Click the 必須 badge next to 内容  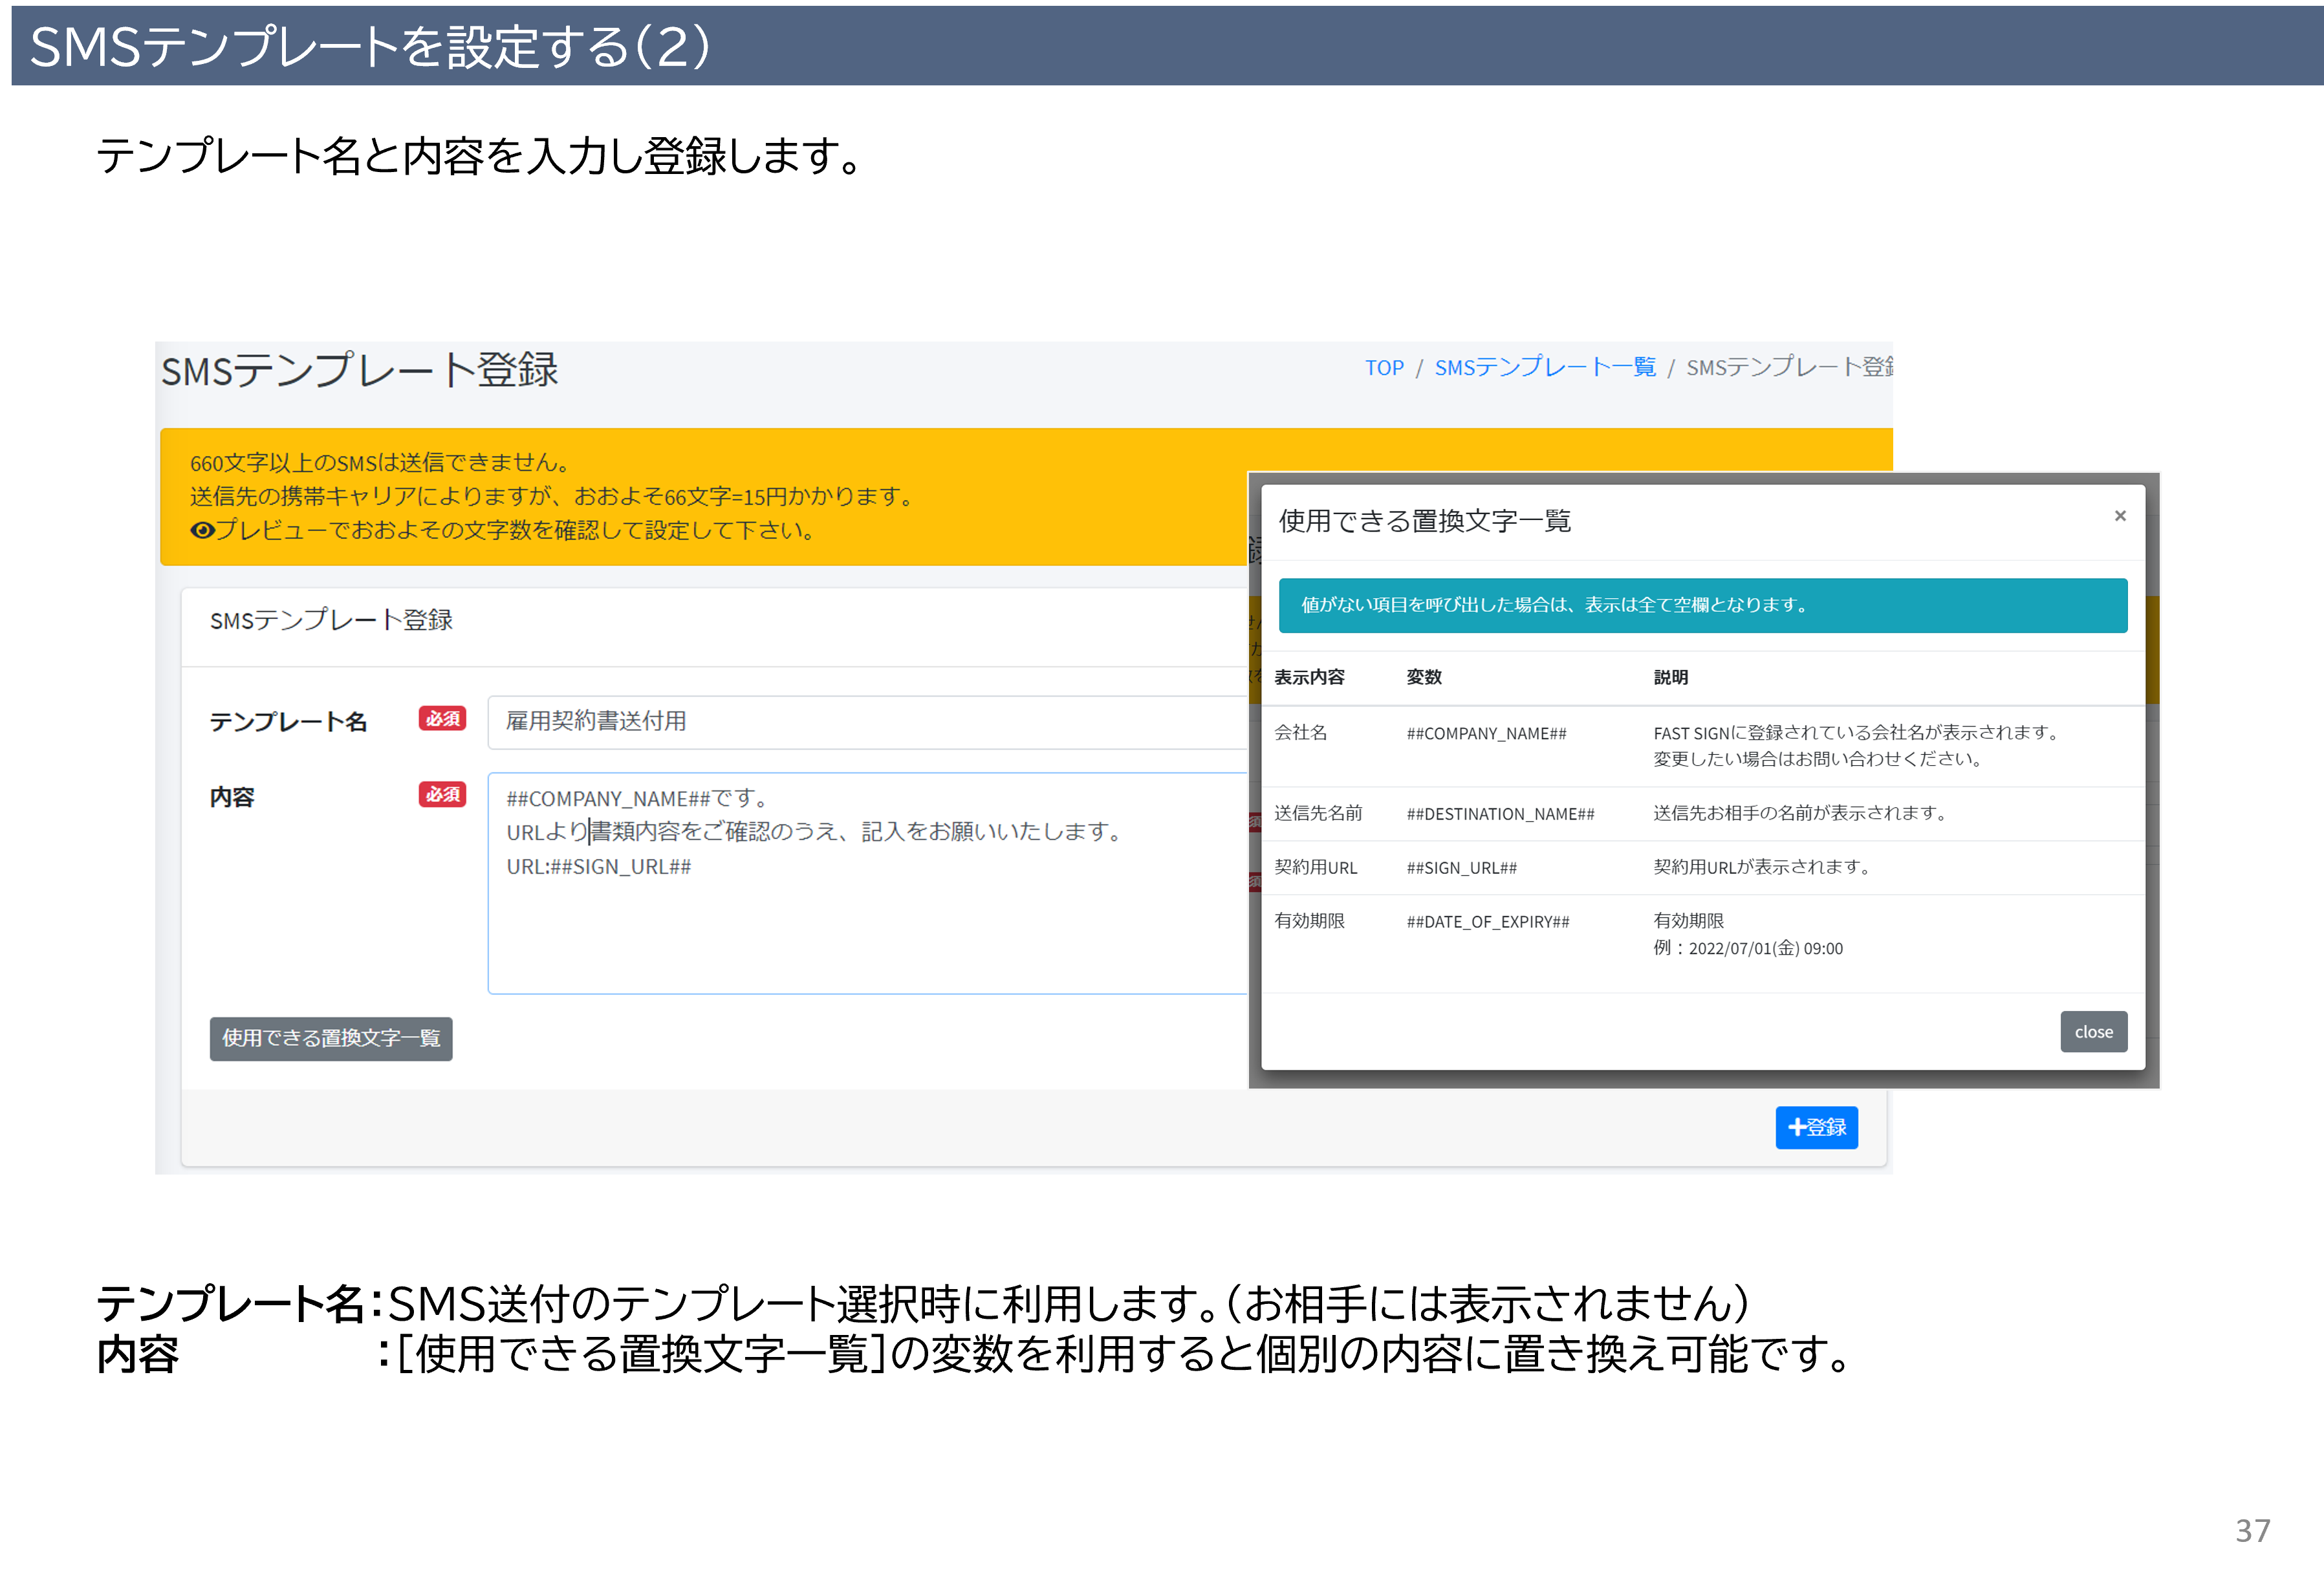tap(442, 795)
